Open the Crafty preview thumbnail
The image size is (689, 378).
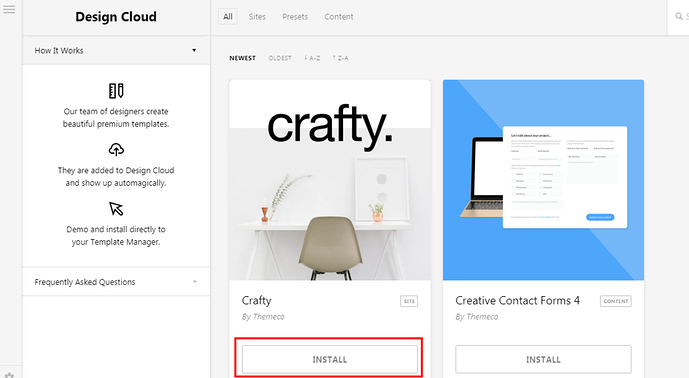[330, 180]
